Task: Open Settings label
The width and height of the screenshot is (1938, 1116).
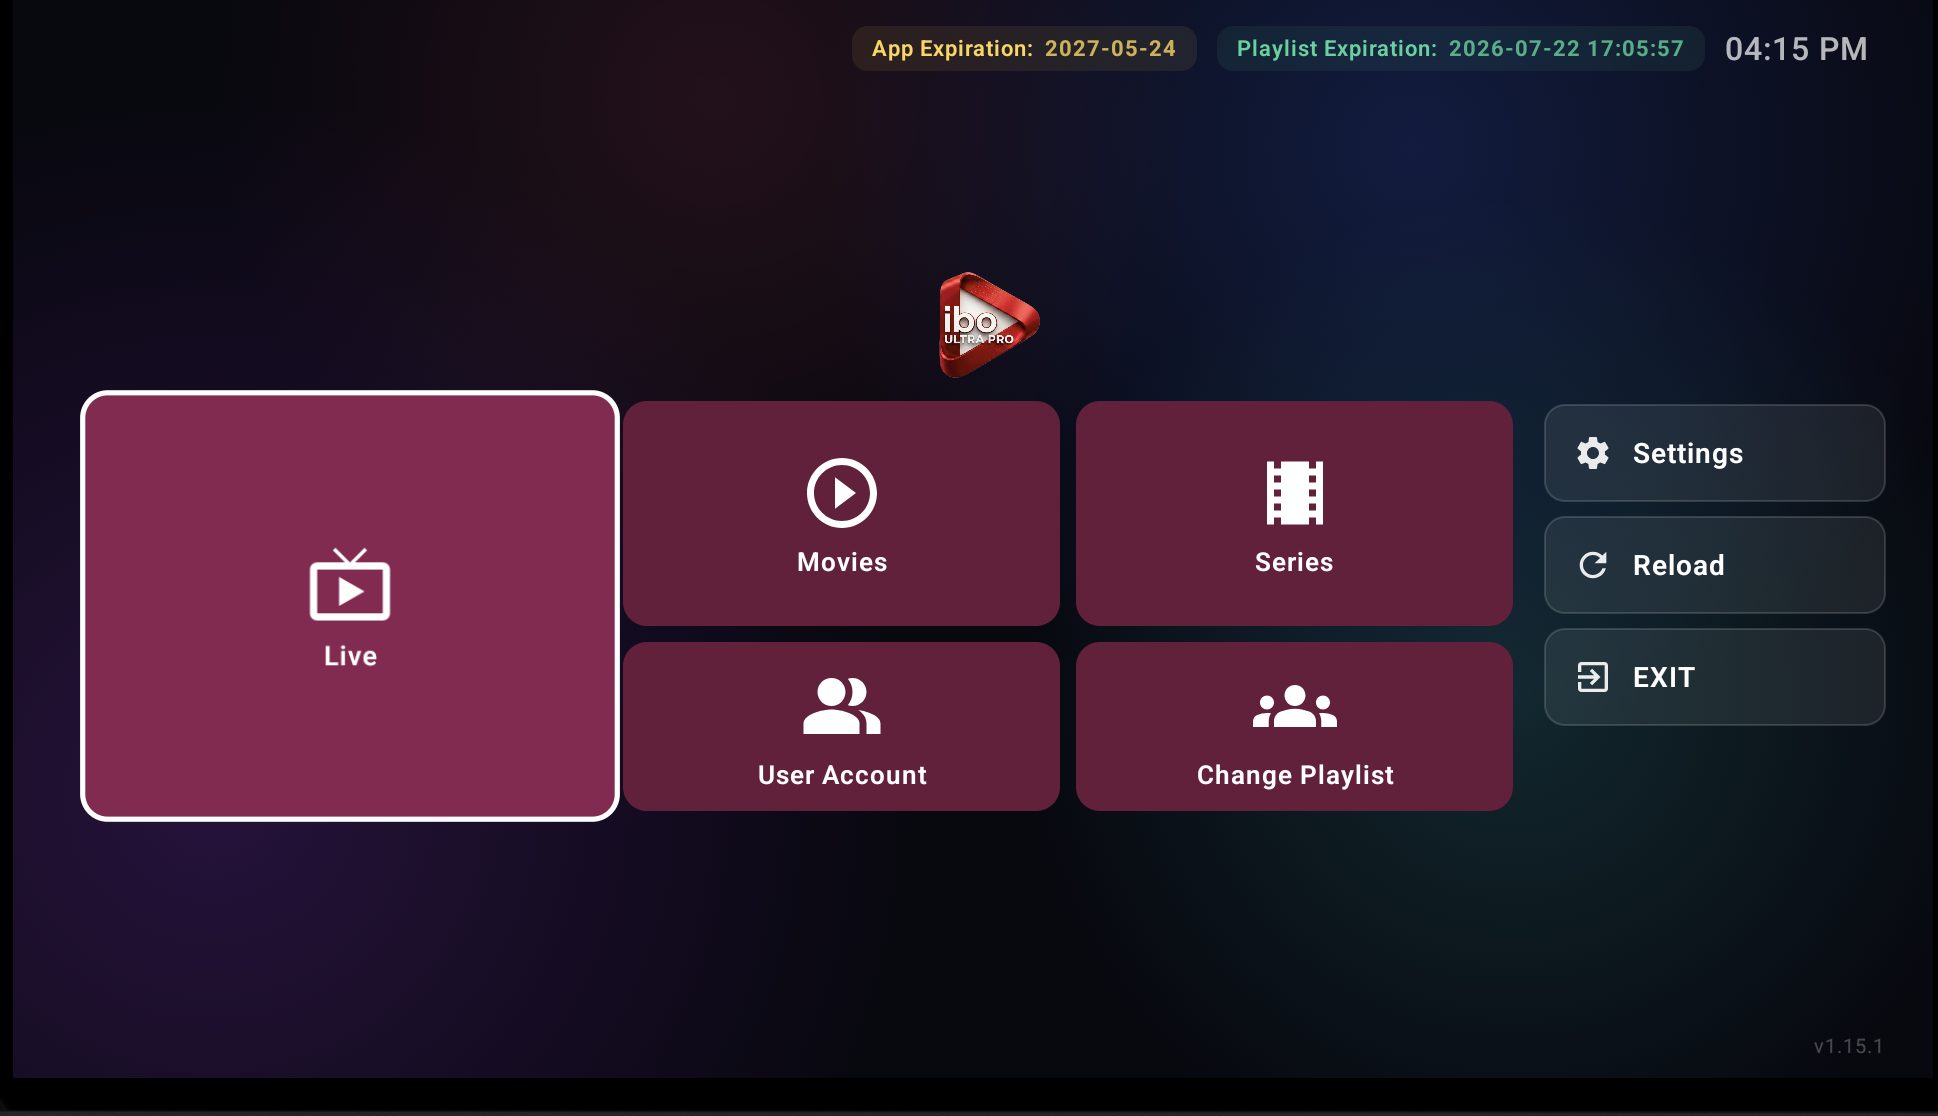Action: [1688, 454]
